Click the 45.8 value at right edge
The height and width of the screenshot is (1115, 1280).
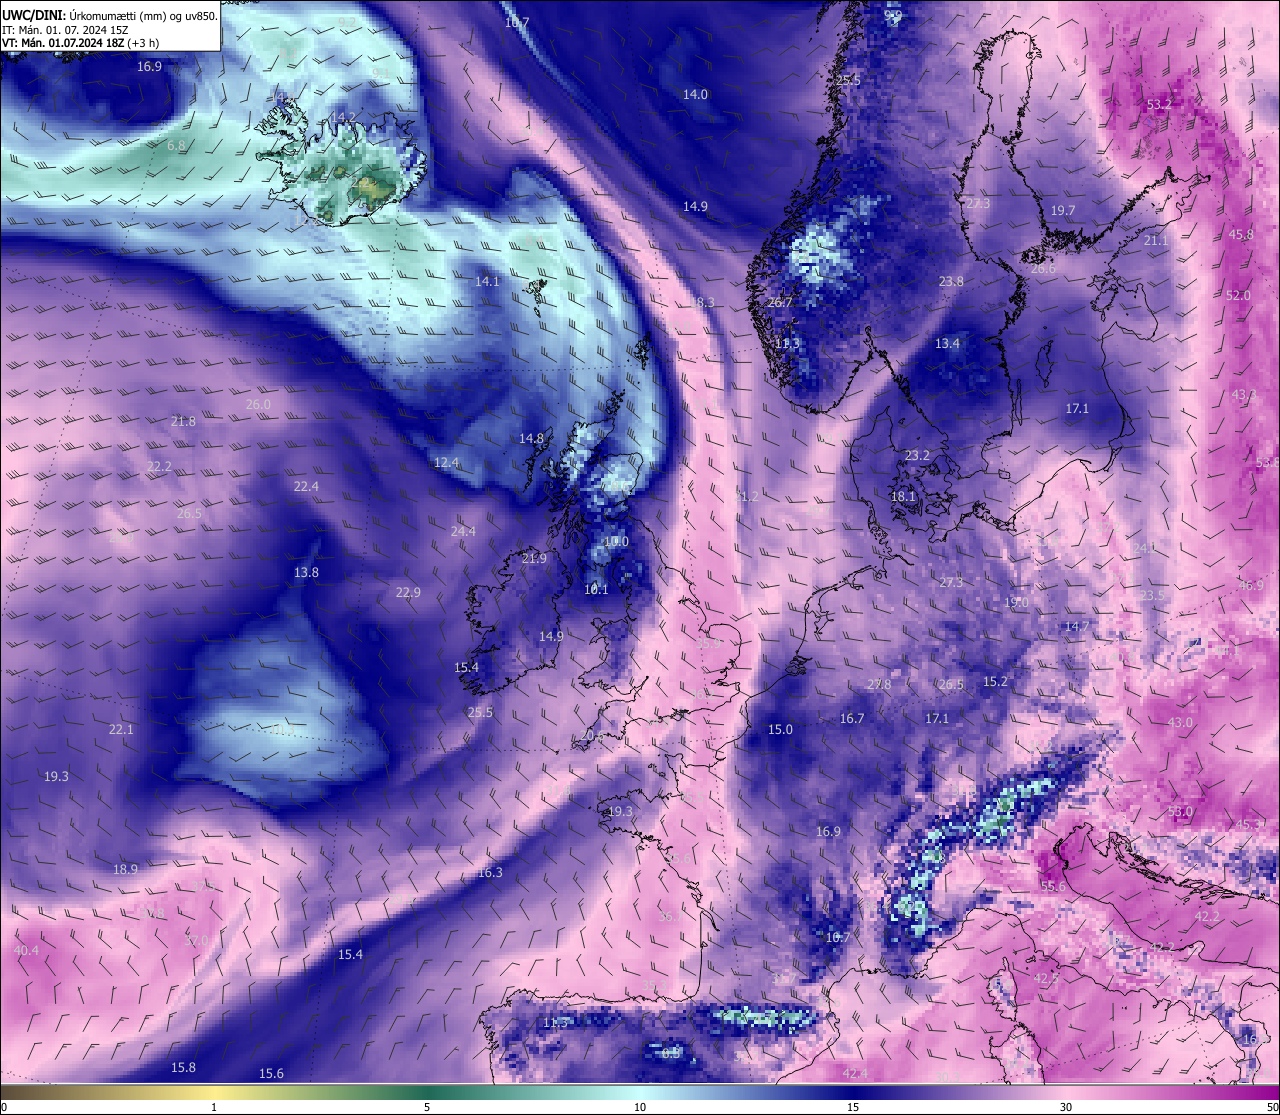[x=1240, y=234]
